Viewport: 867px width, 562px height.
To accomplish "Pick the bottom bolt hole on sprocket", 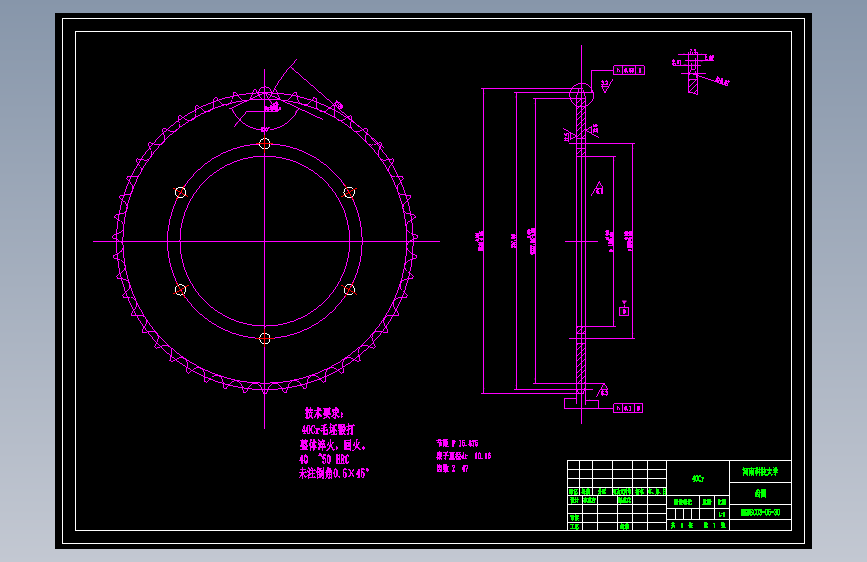I will 265,339.
